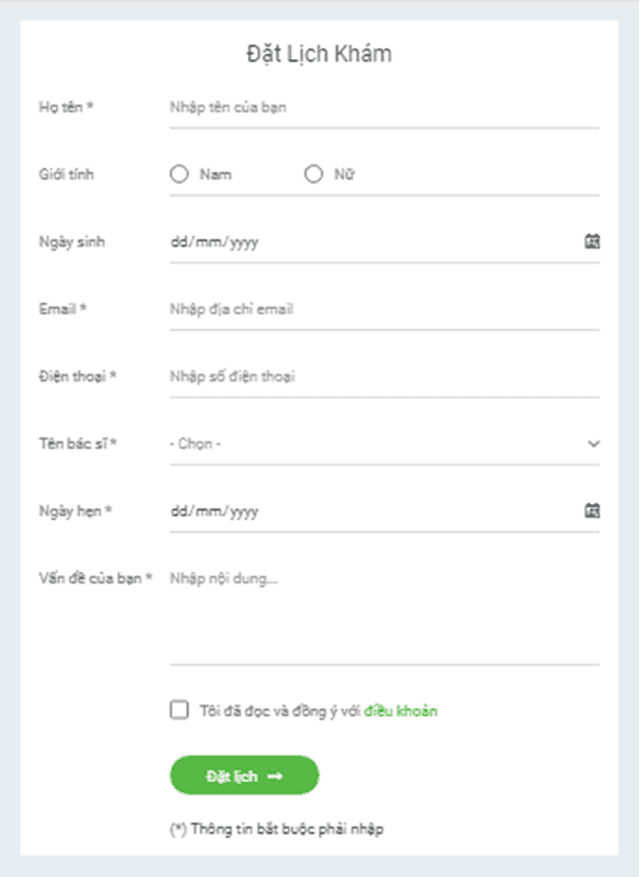Click the Đặt Lịch Khám form heading
Image resolution: width=640 pixels, height=877 pixels.
[x=319, y=54]
